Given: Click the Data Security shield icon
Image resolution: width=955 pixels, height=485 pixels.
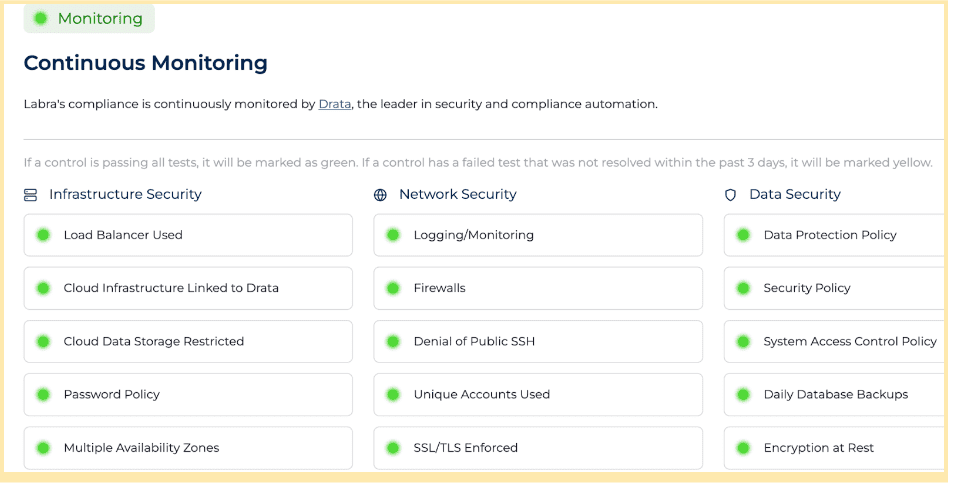Looking at the screenshot, I should [x=730, y=195].
